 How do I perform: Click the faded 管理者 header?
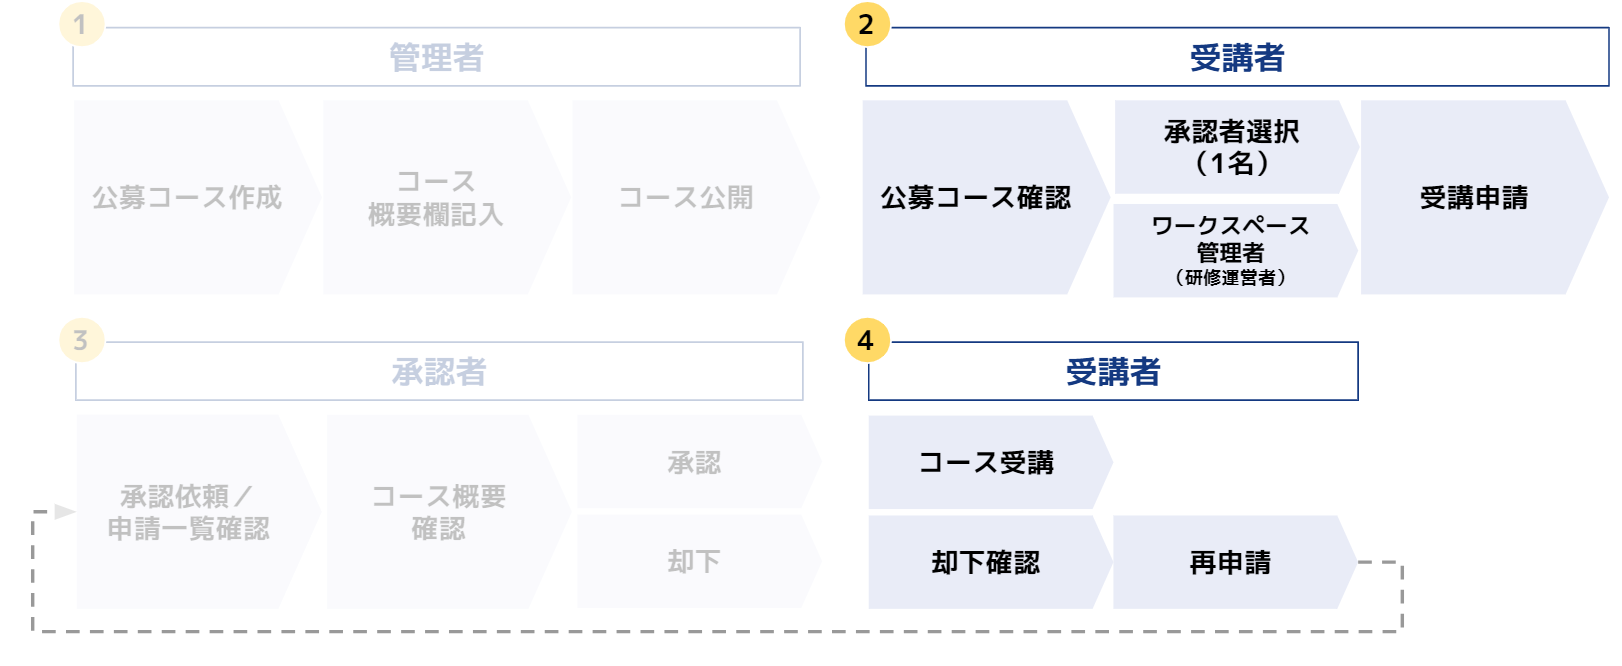click(x=436, y=57)
